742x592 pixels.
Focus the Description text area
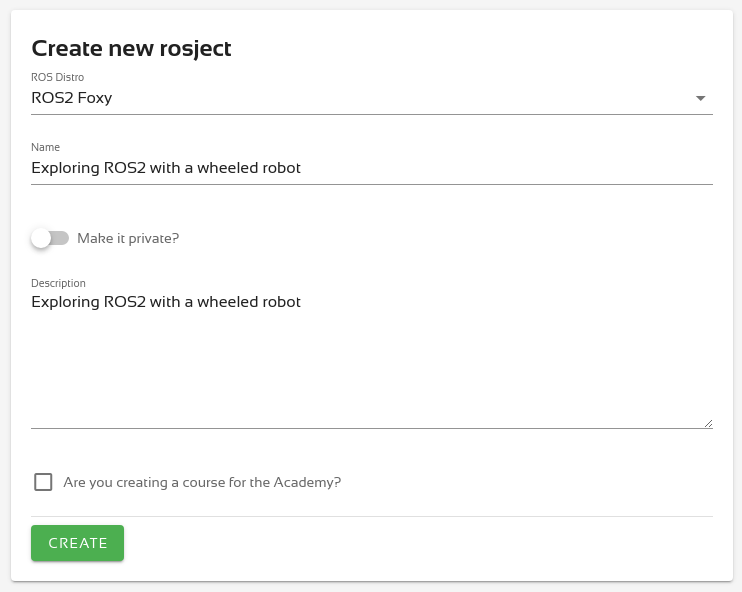click(371, 360)
